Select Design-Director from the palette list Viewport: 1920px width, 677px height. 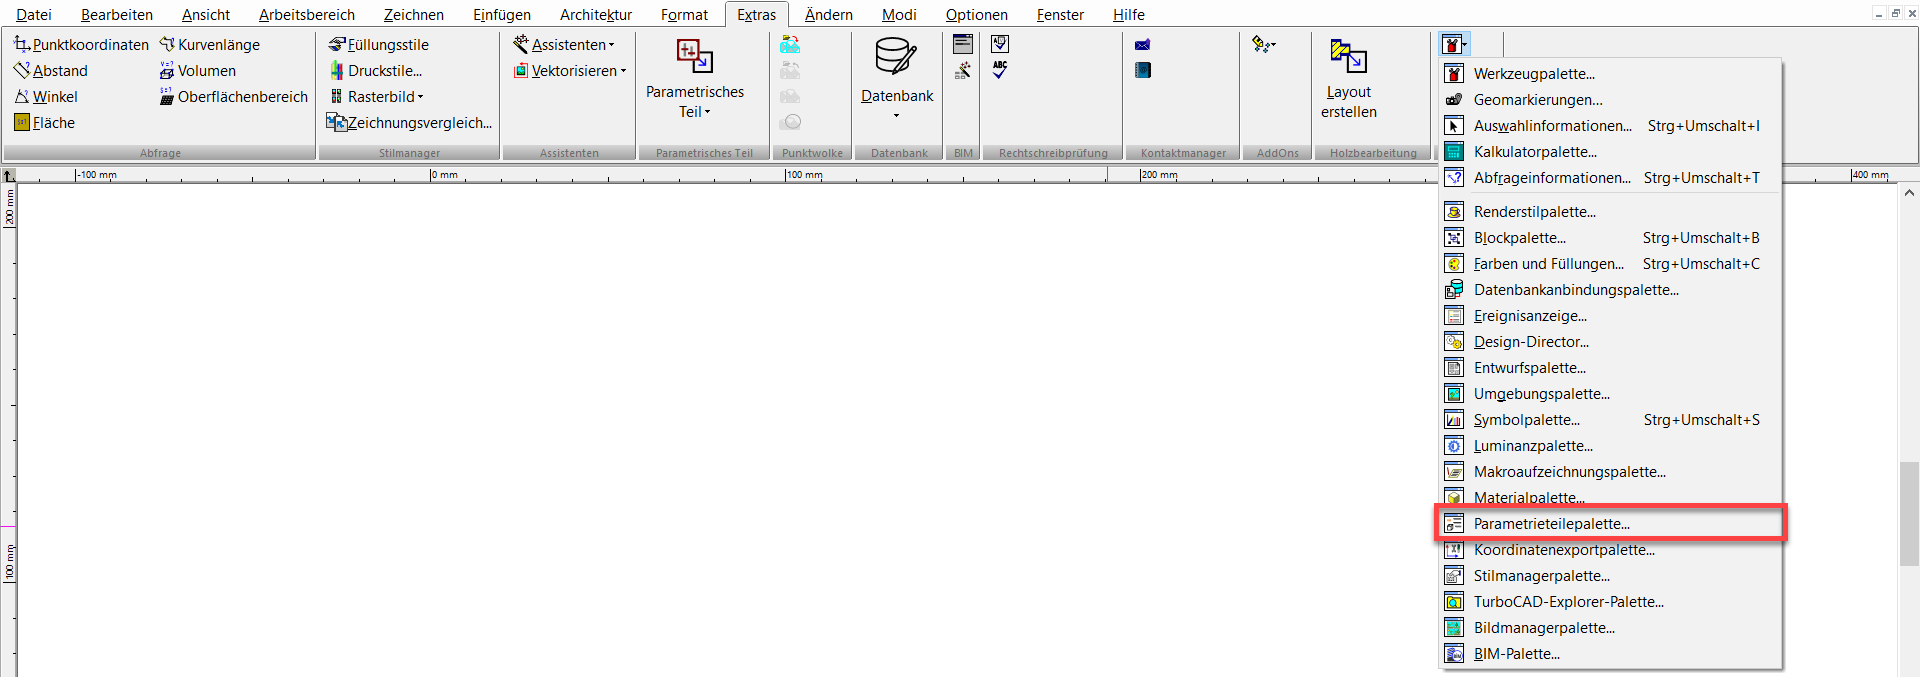point(1530,342)
